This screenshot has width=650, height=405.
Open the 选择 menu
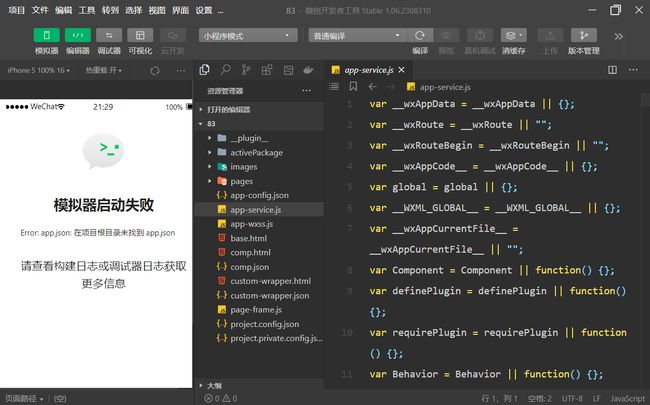[133, 10]
